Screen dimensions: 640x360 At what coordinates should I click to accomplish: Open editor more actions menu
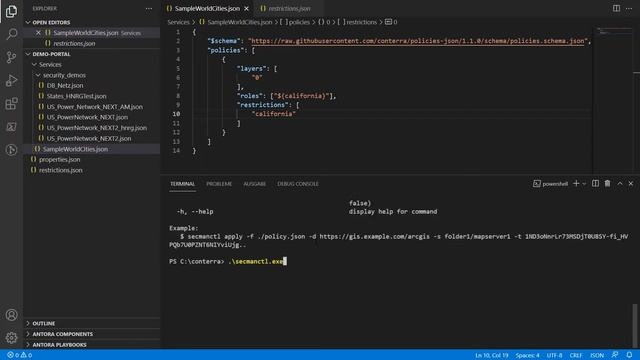629,8
